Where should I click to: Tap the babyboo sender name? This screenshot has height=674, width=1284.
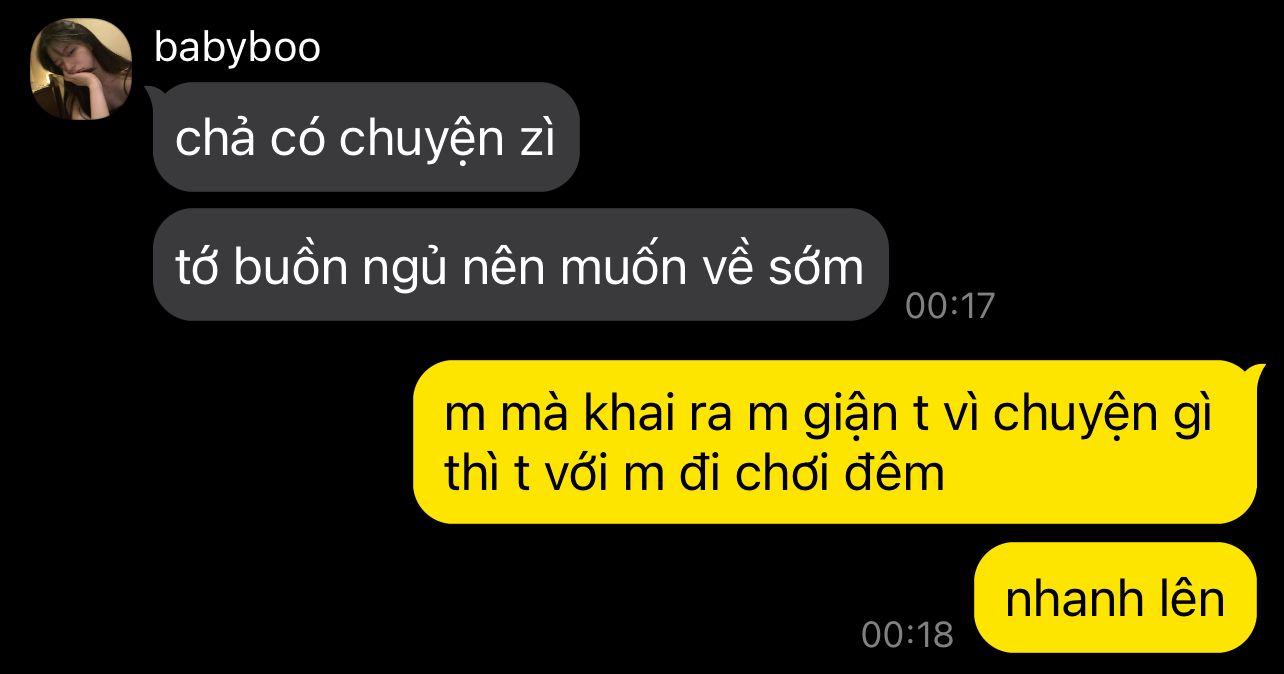tap(237, 47)
